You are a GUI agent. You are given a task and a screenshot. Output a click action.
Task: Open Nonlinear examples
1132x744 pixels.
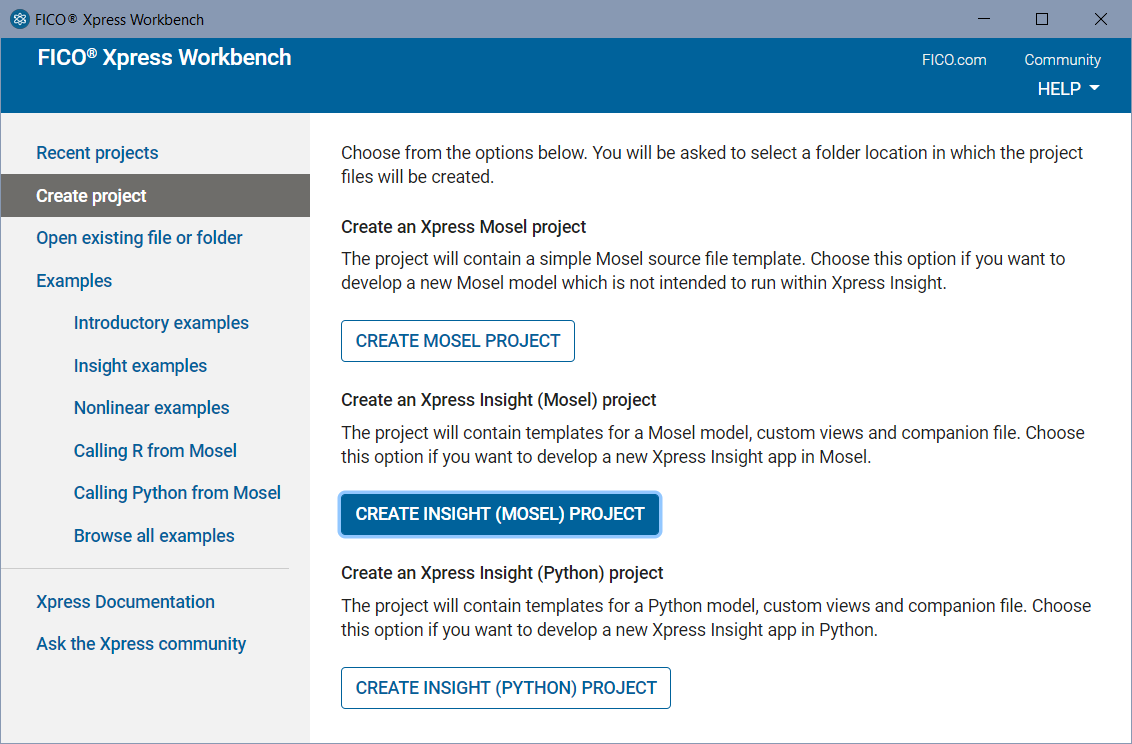(x=151, y=408)
